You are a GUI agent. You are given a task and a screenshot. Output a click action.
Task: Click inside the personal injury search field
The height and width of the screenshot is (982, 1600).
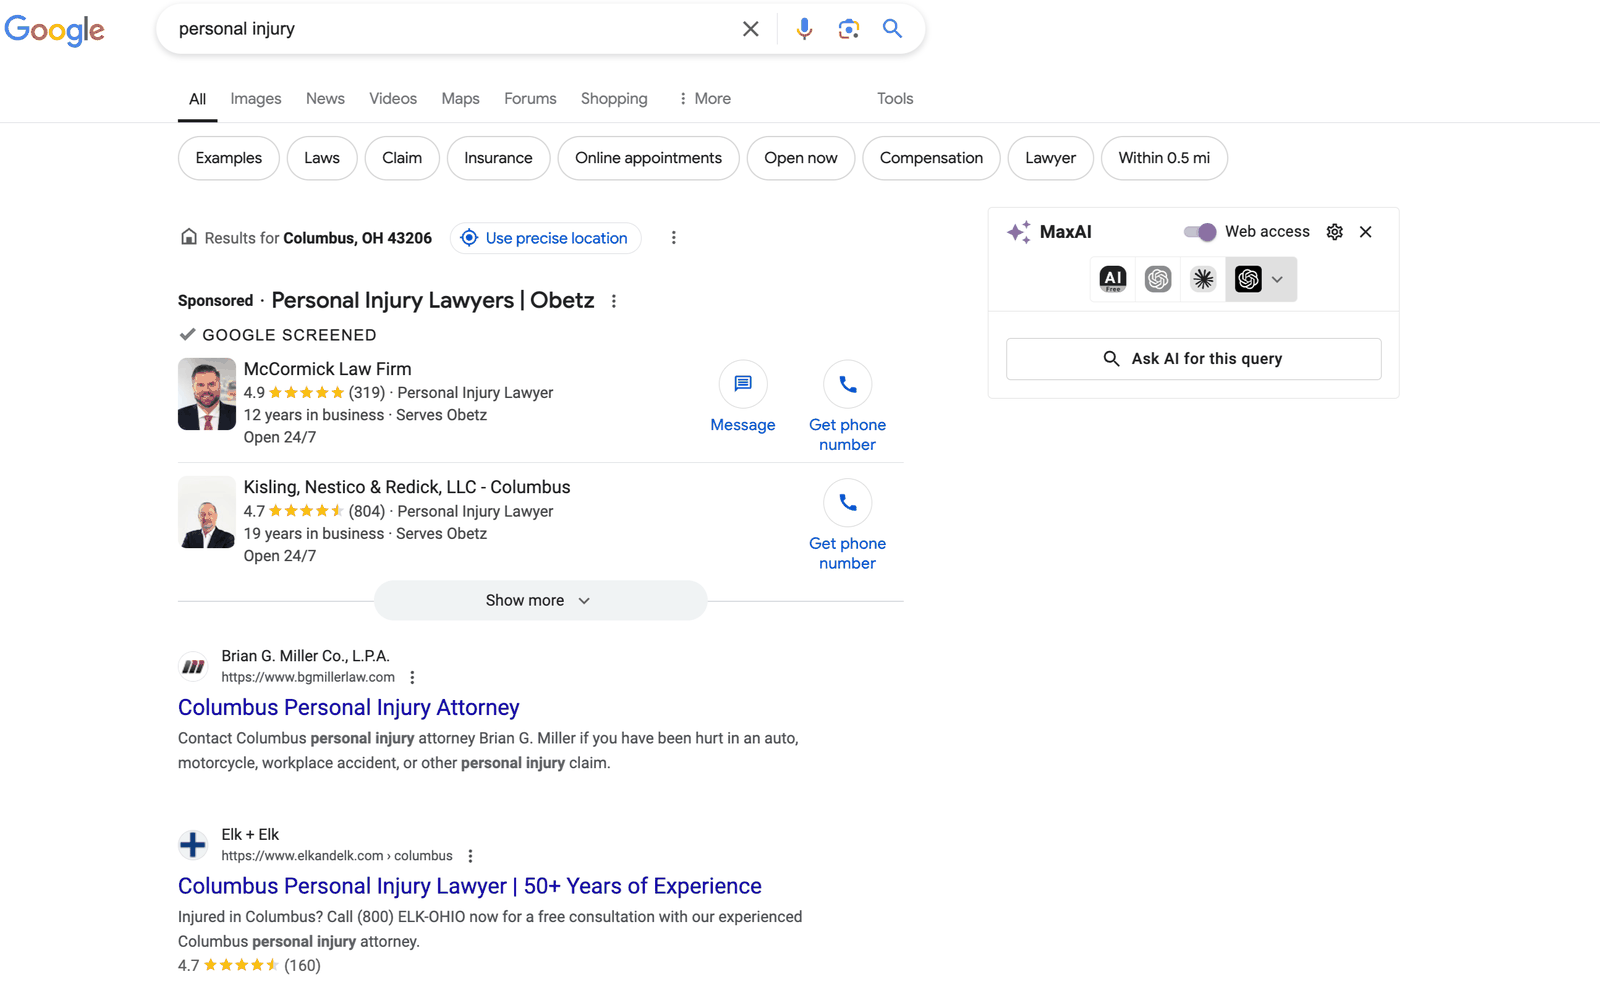[450, 29]
